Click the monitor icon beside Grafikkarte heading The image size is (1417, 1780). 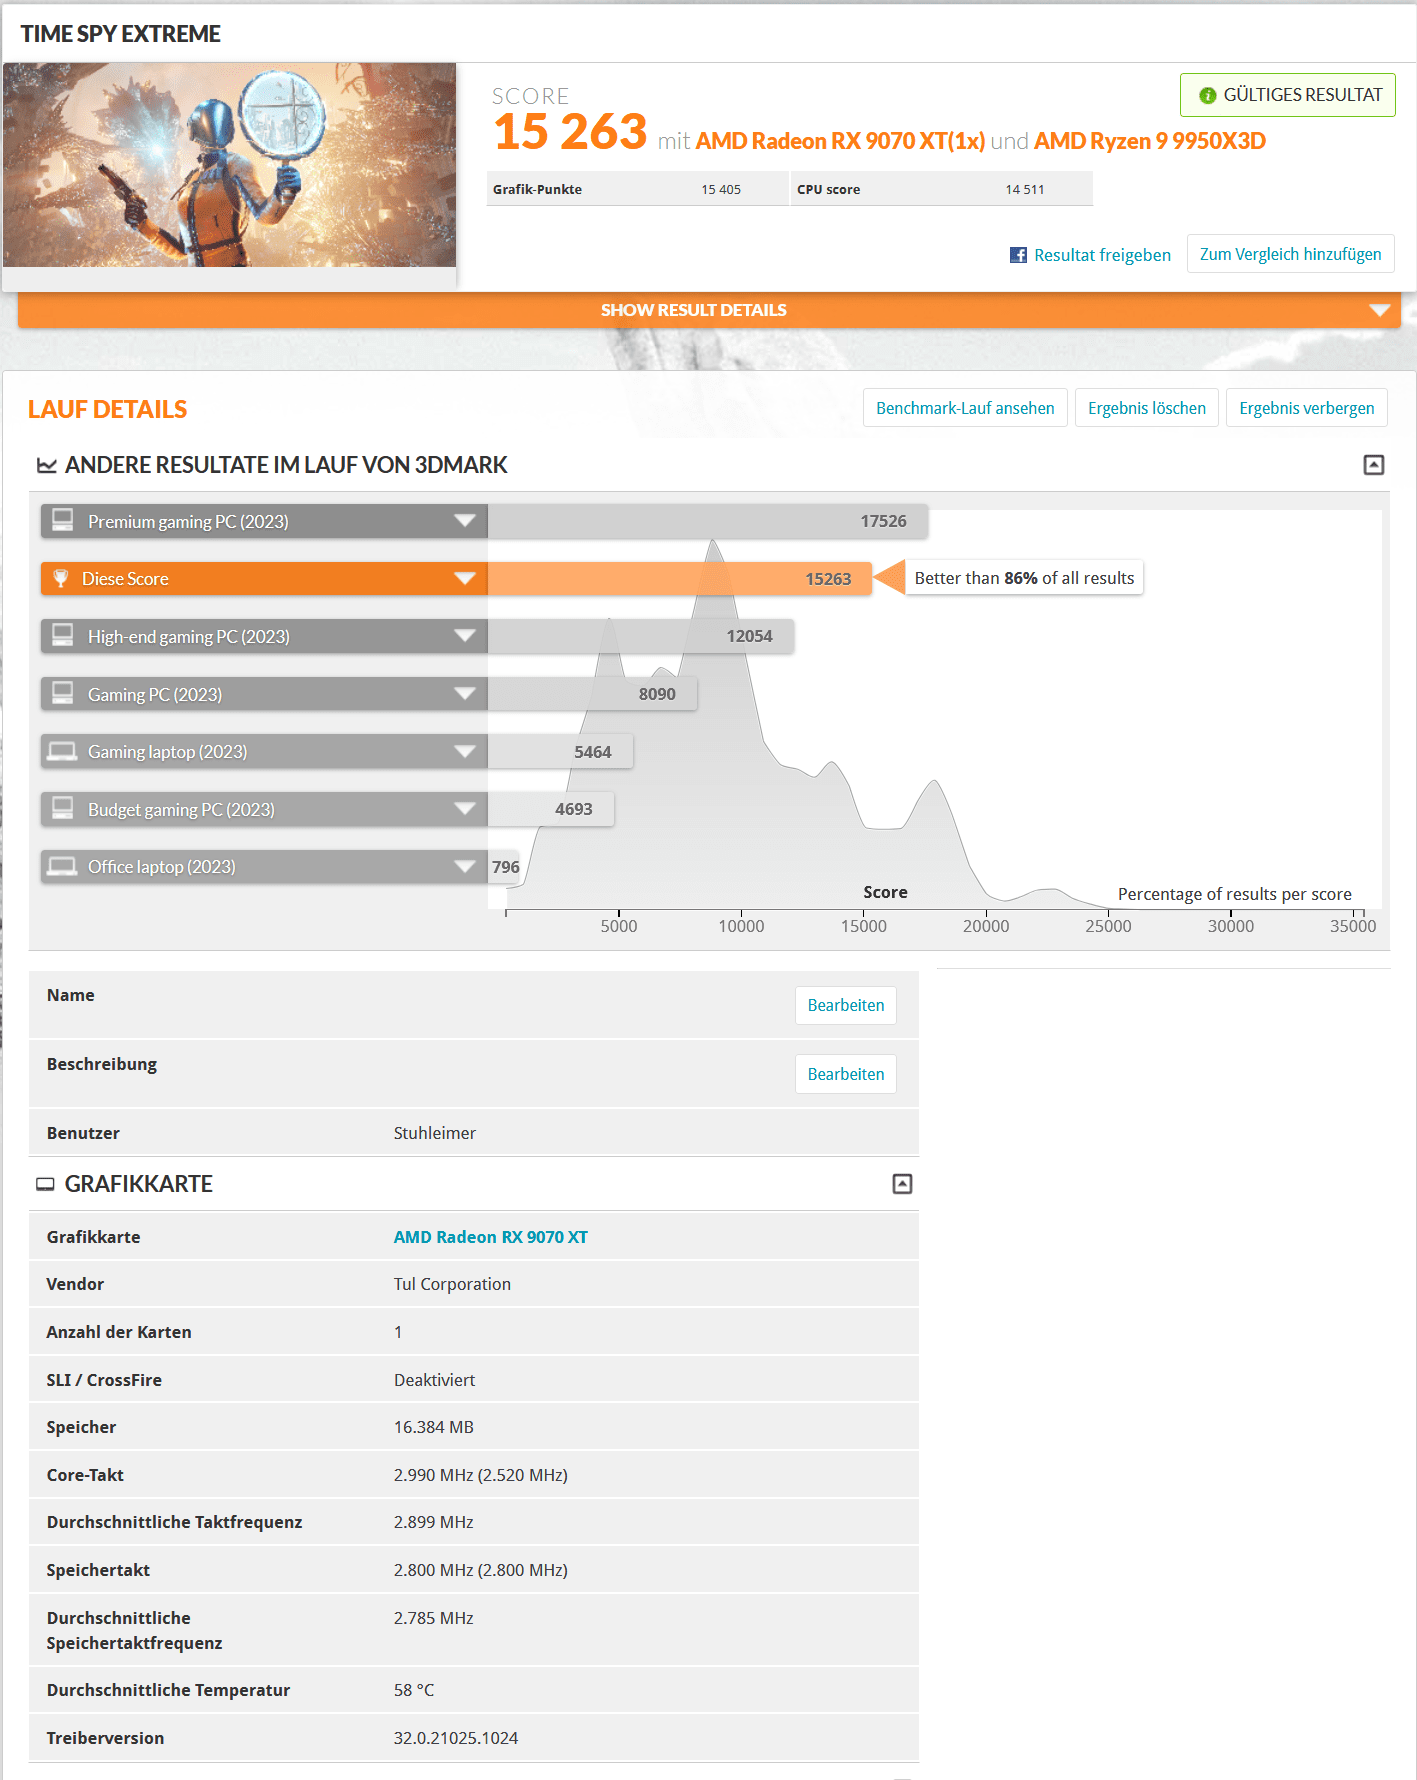[45, 1184]
